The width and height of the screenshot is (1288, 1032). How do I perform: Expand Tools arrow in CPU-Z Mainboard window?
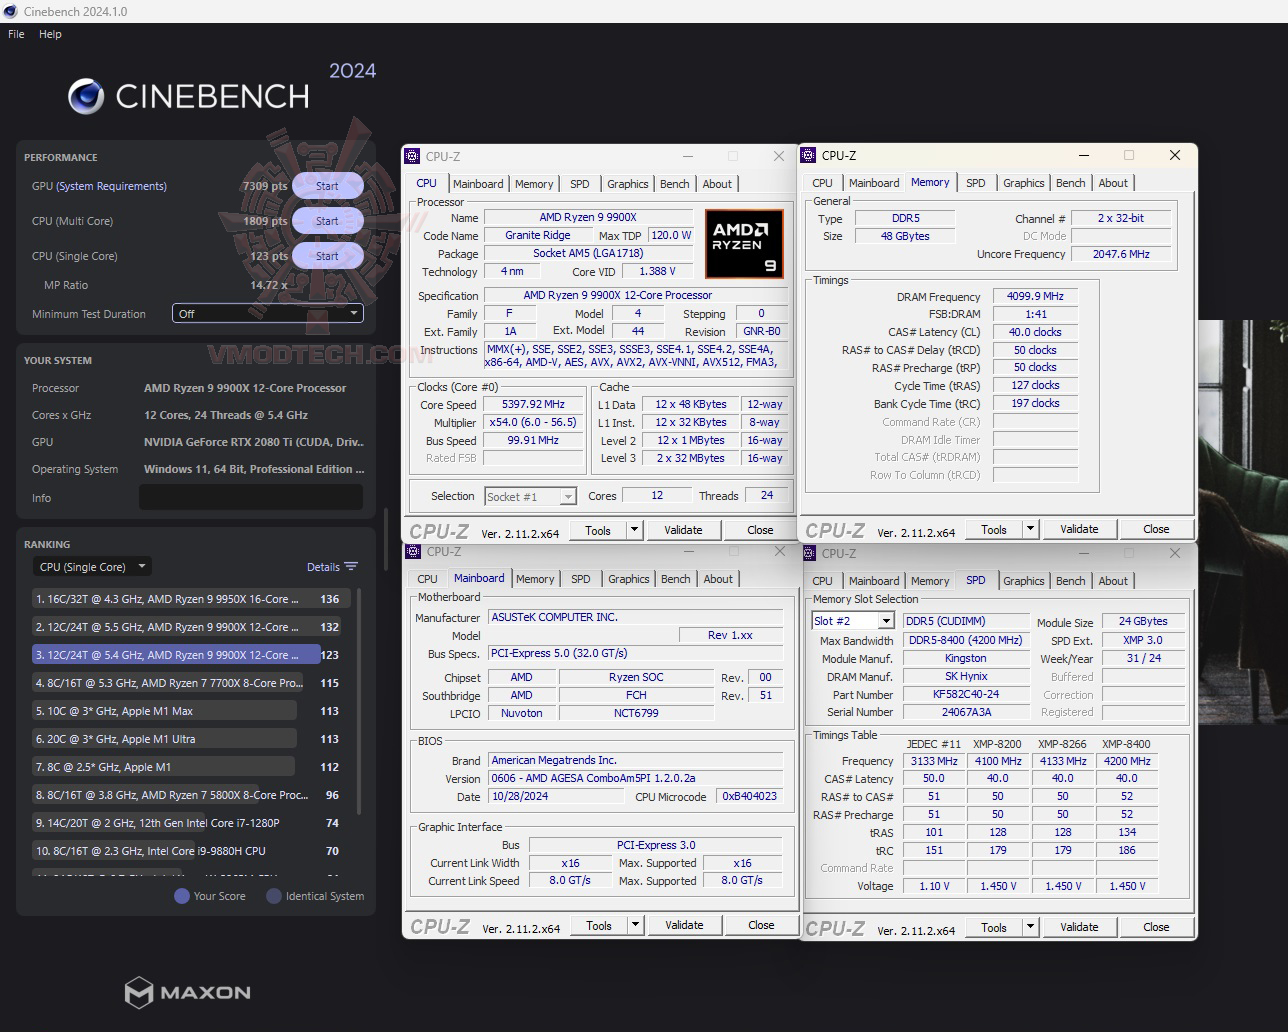[635, 925]
